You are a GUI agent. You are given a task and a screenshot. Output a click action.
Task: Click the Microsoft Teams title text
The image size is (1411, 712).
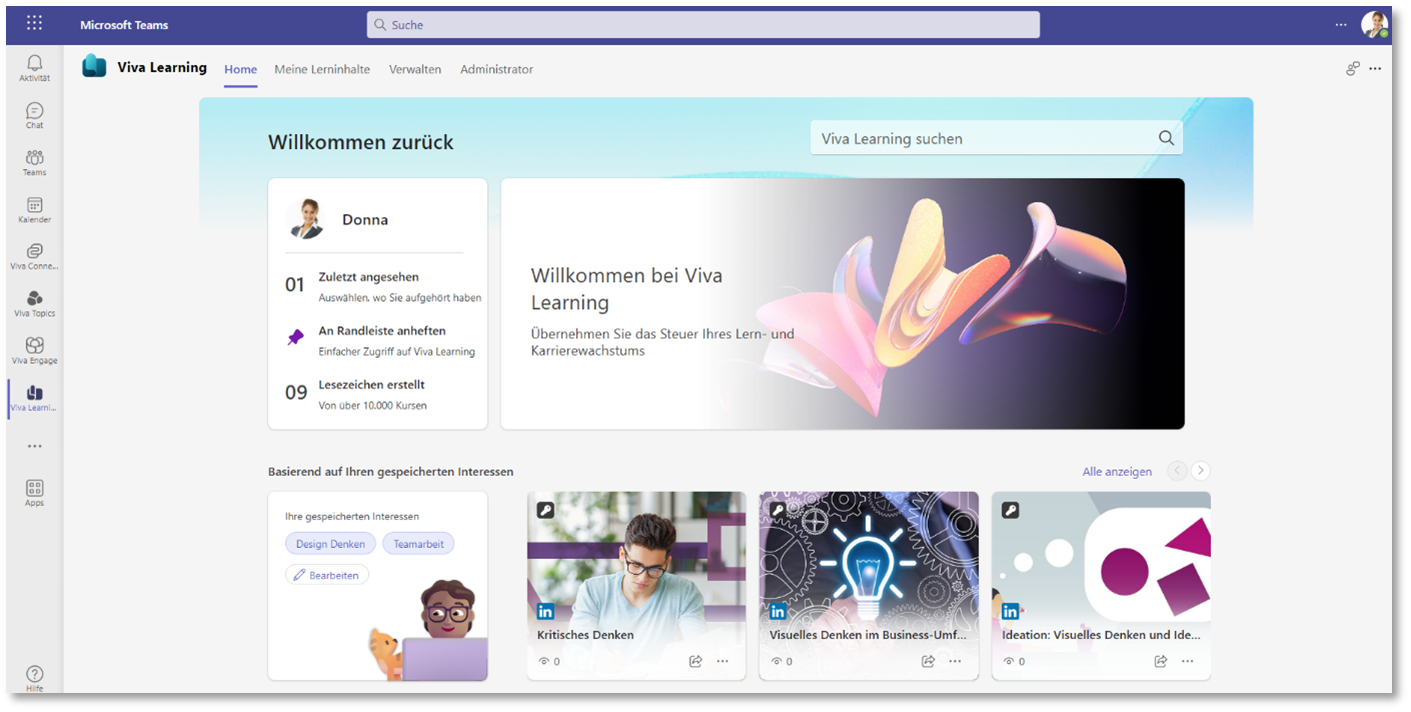pos(124,25)
